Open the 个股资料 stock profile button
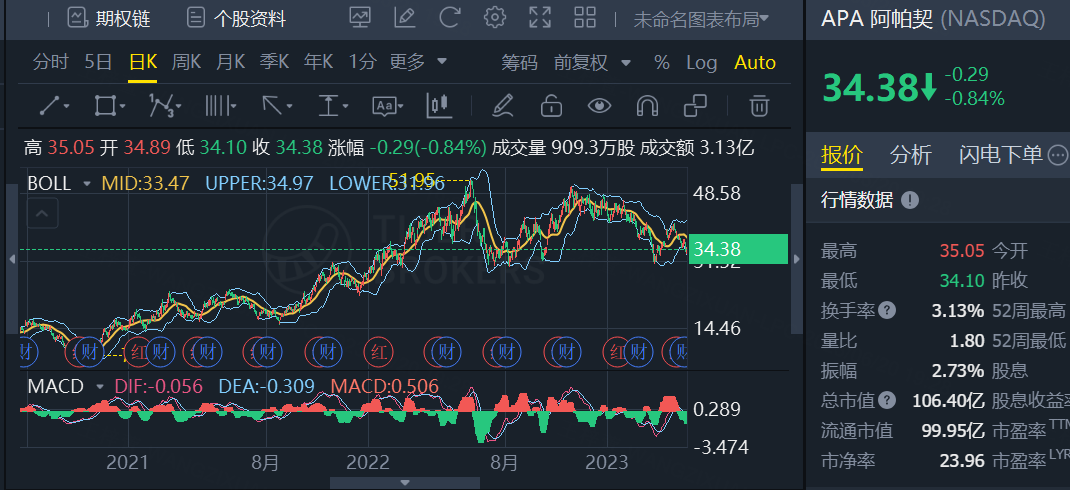Image resolution: width=1070 pixels, height=490 pixels. pyautogui.click(x=236, y=18)
